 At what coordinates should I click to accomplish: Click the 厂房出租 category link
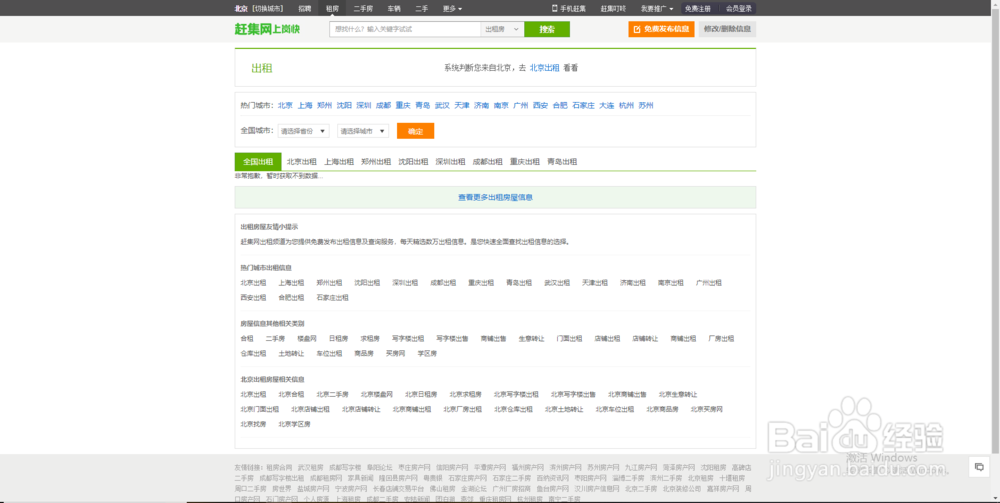pos(721,339)
